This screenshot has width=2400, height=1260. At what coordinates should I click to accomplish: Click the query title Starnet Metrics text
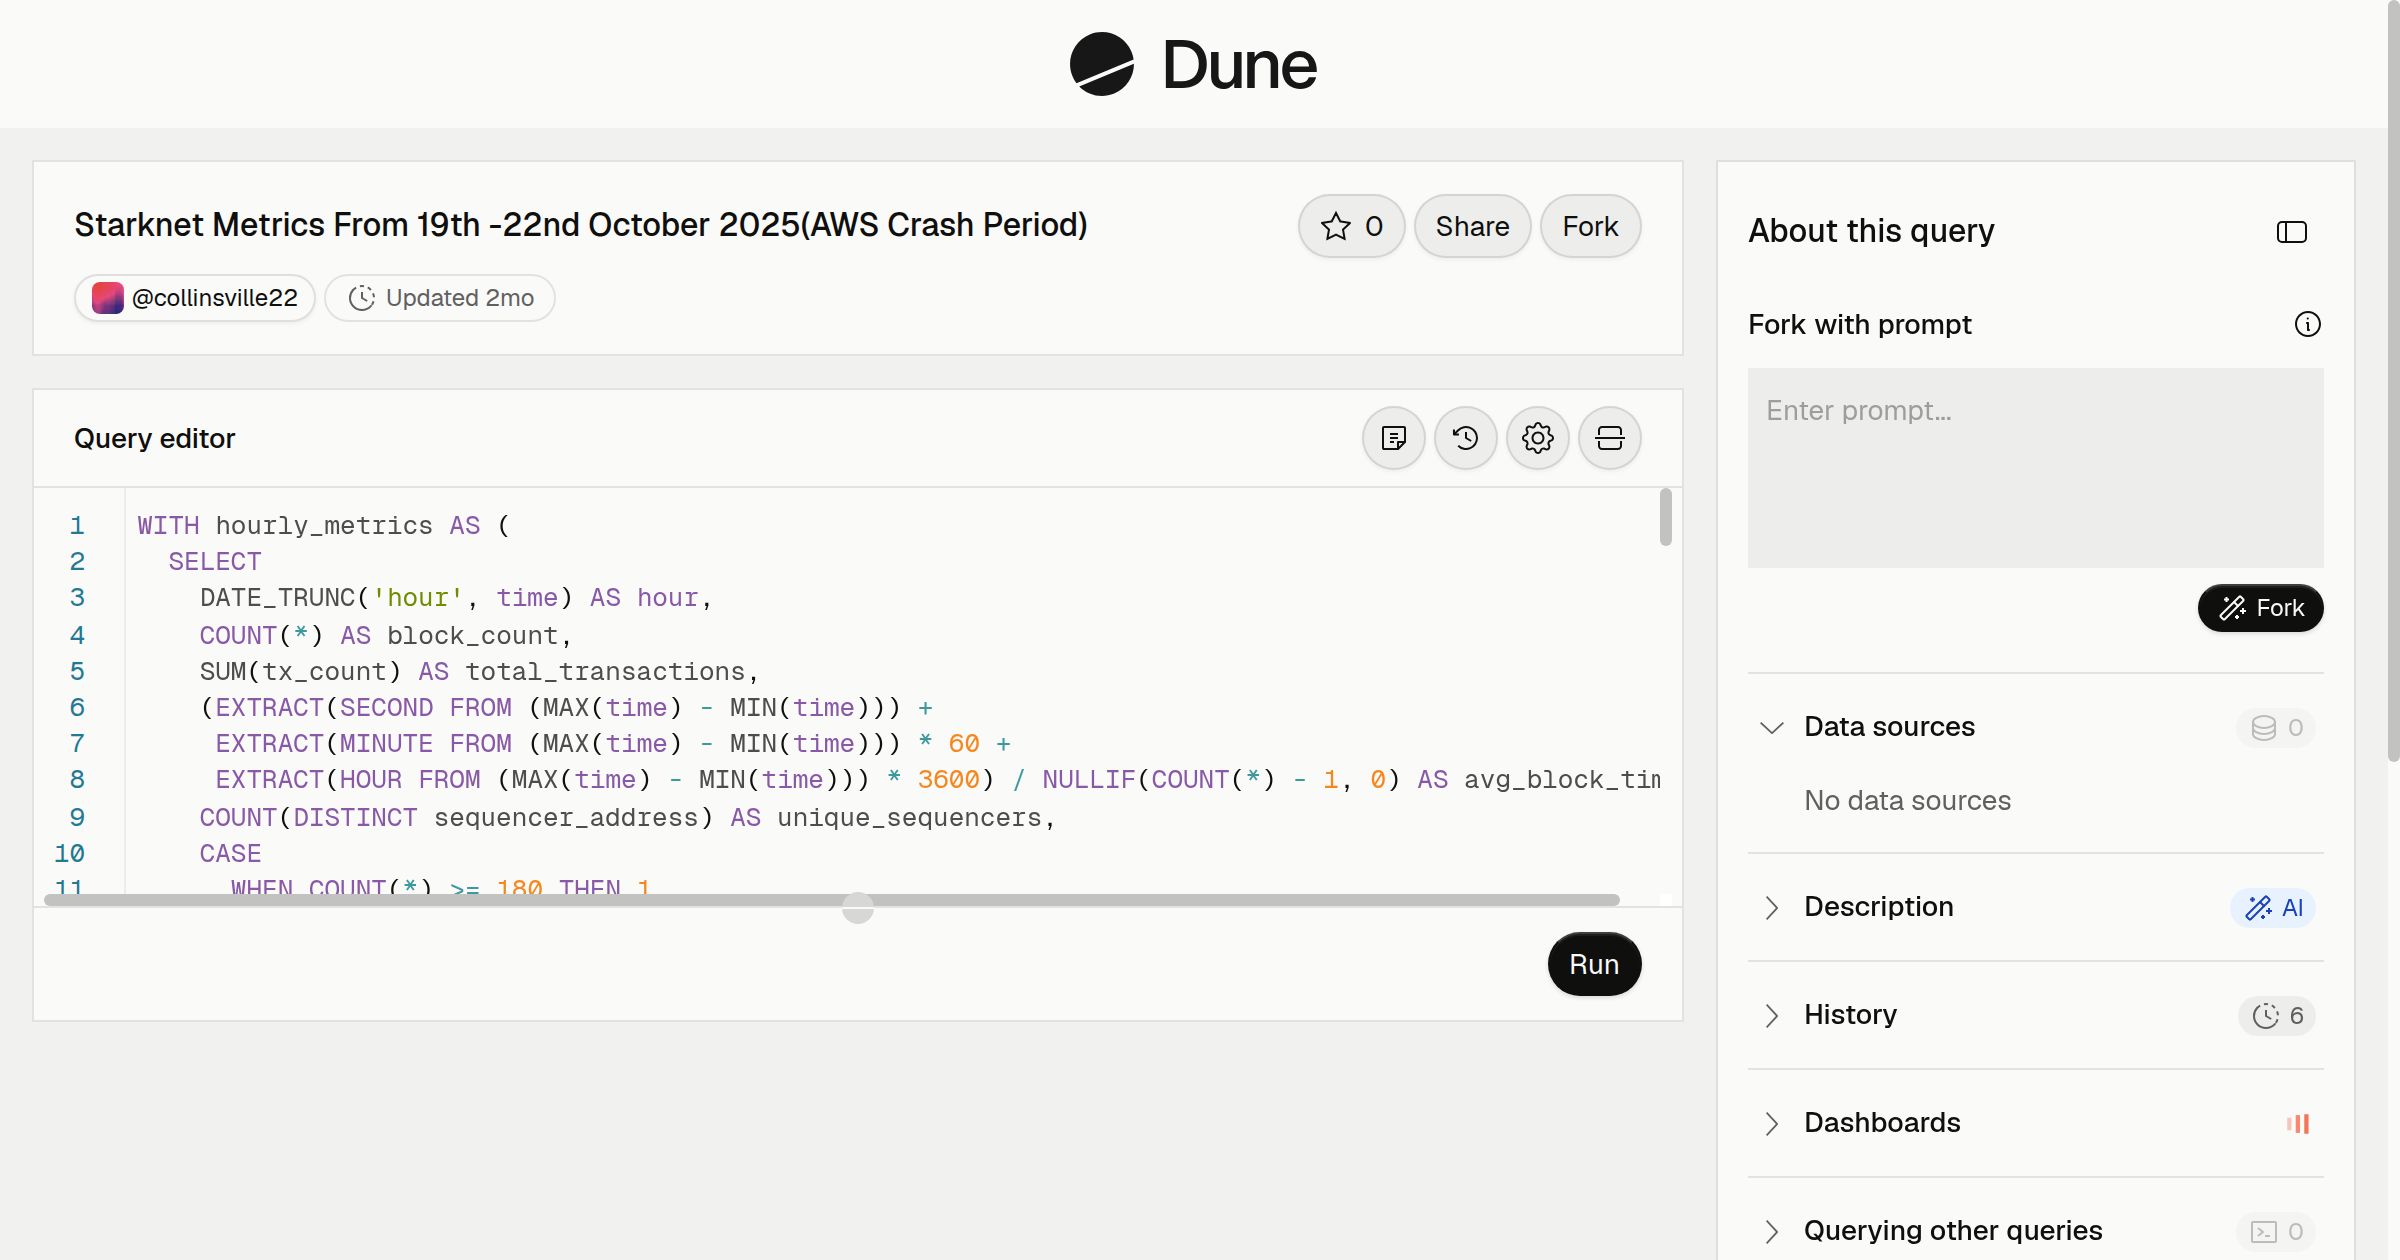pos(580,225)
